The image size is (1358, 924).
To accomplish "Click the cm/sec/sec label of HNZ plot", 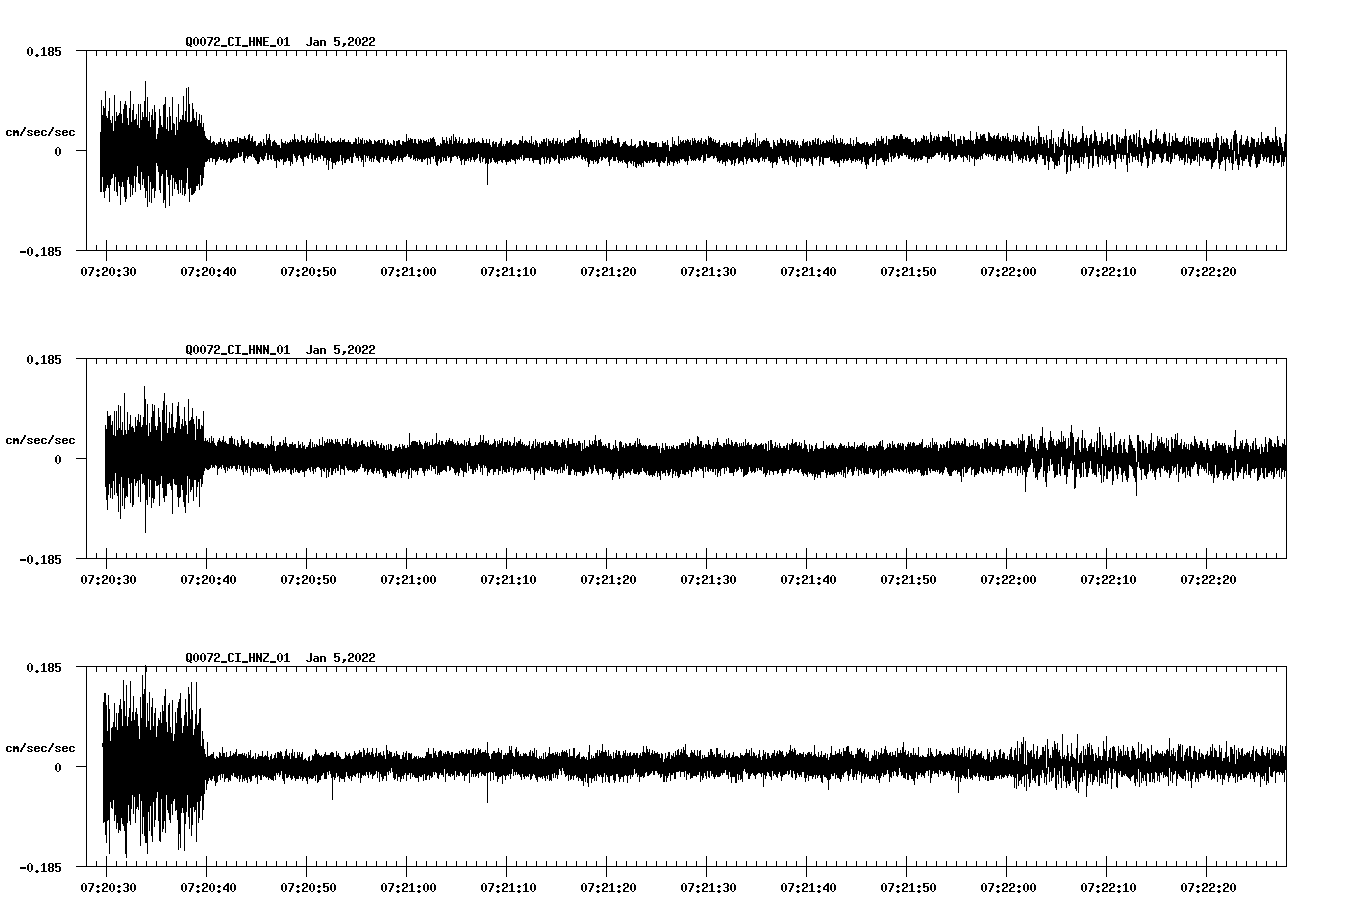I will tap(40, 748).
